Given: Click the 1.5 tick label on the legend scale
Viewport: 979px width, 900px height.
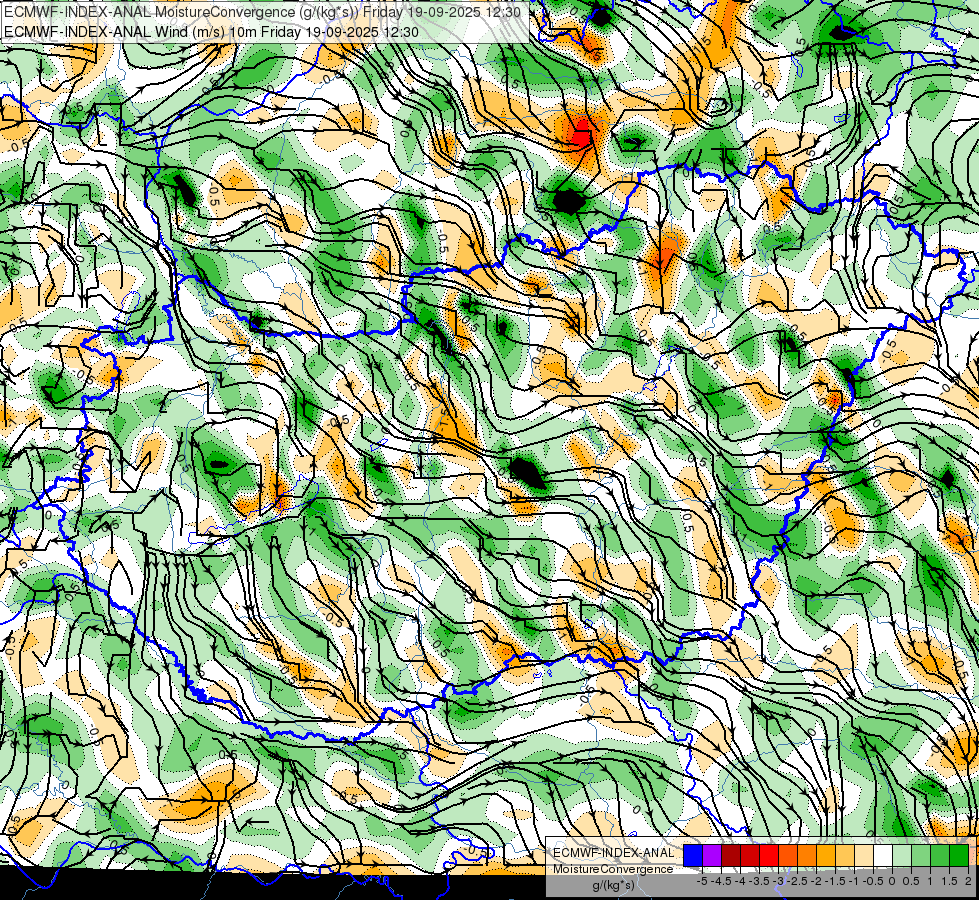Looking at the screenshot, I should (949, 881).
